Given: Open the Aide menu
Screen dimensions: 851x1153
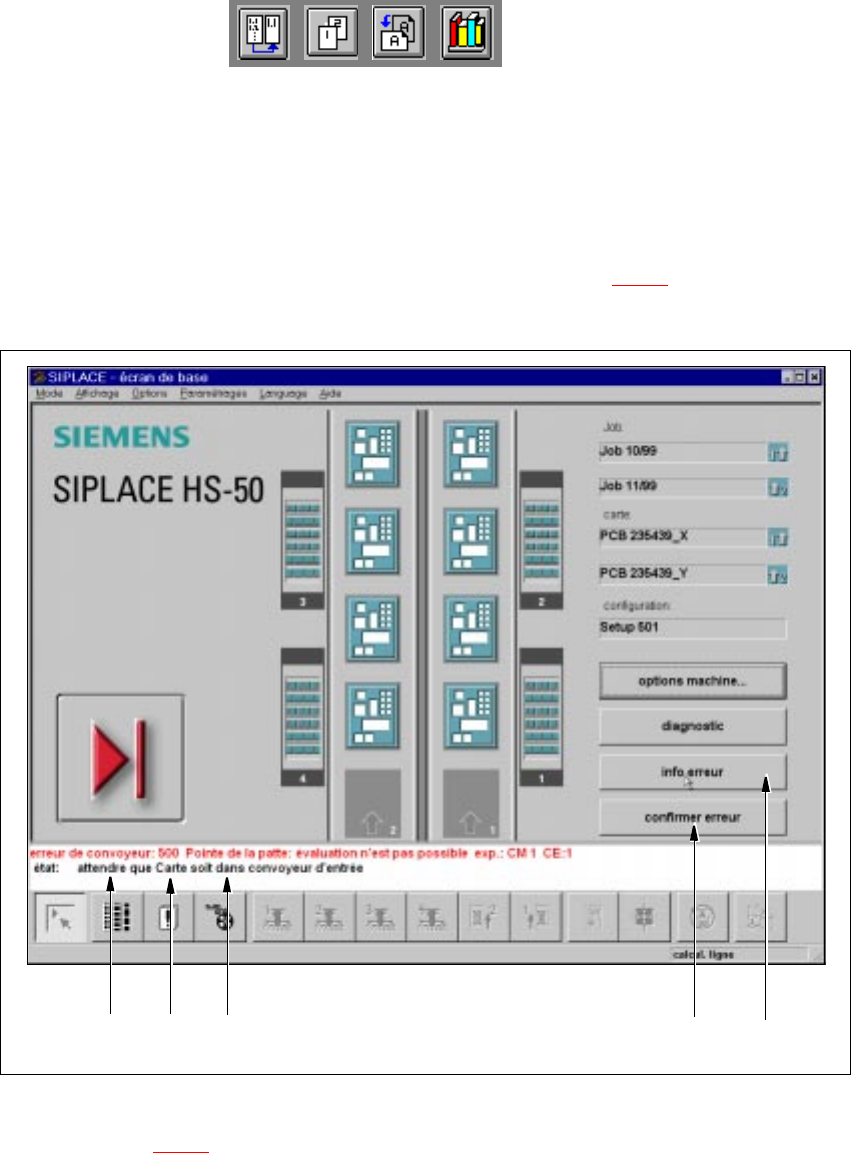Looking at the screenshot, I should click(330, 393).
